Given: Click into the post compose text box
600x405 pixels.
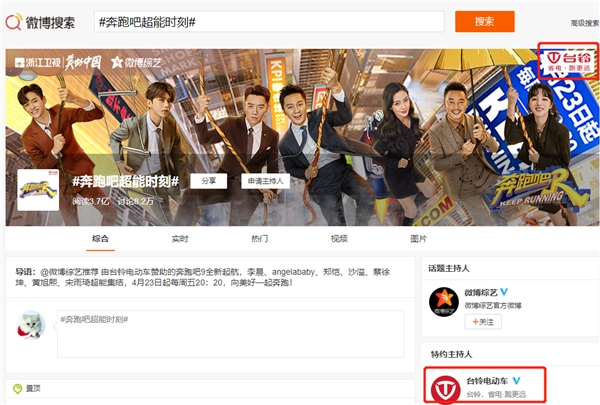Looking at the screenshot, I should coord(230,334).
